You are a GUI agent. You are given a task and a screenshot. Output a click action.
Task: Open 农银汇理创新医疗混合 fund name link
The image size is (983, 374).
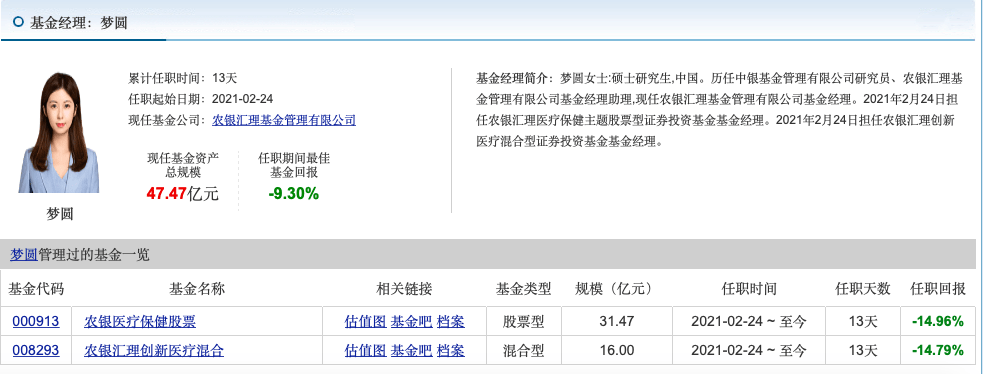point(154,350)
